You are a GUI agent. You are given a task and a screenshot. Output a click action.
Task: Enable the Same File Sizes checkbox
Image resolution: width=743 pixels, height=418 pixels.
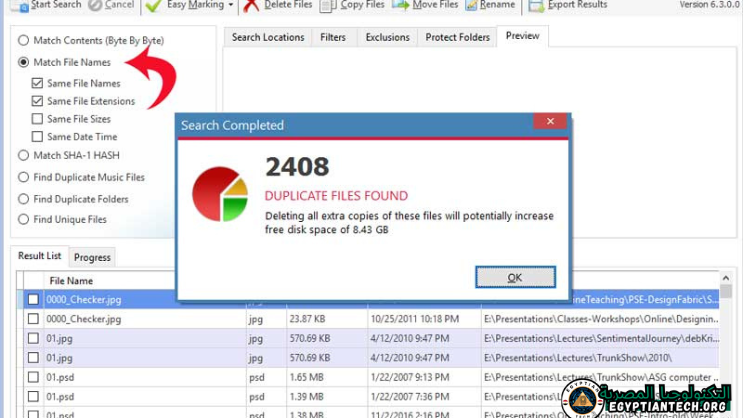38,119
